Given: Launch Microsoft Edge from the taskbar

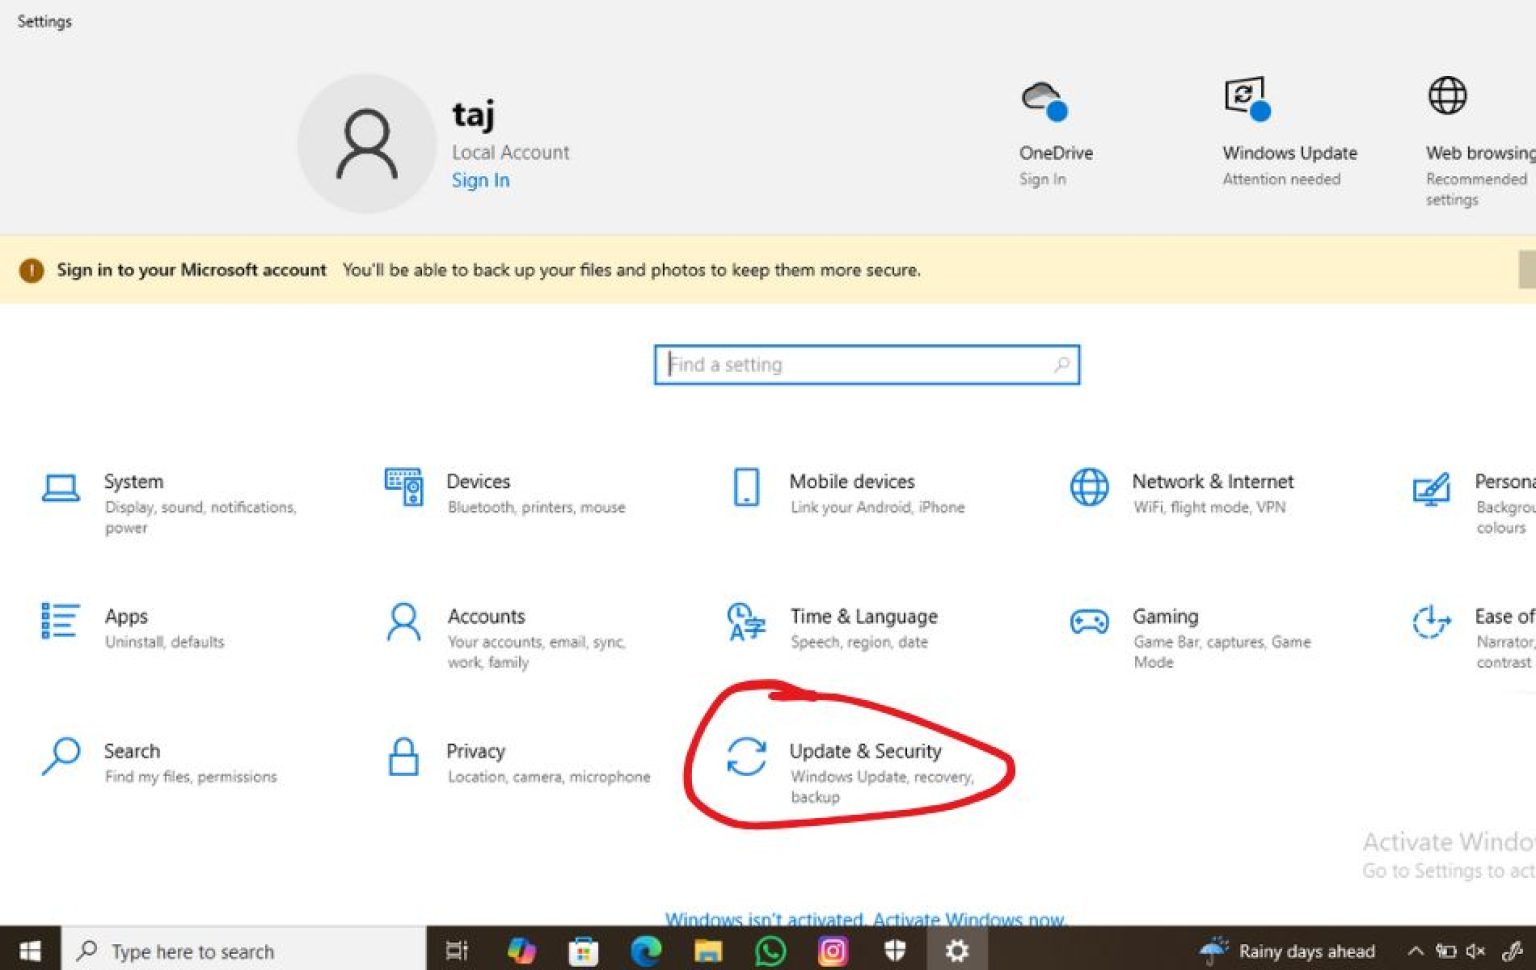Looking at the screenshot, I should [x=646, y=950].
